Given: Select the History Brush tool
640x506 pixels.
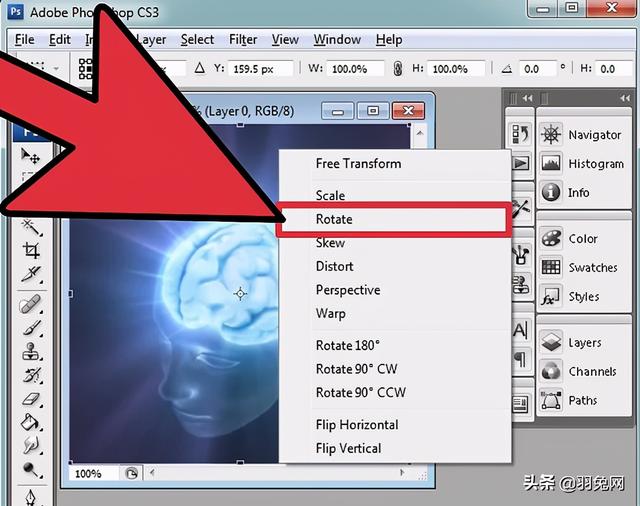Looking at the screenshot, I should 32,375.
